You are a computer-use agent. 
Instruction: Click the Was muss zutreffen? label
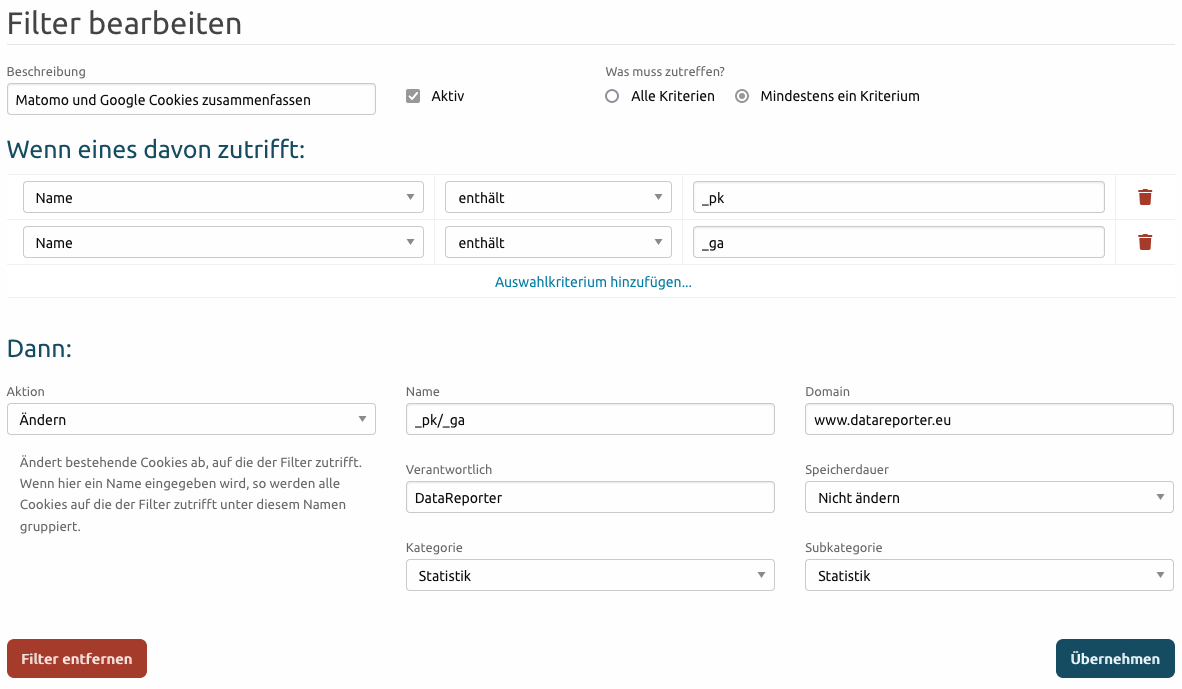pos(665,72)
